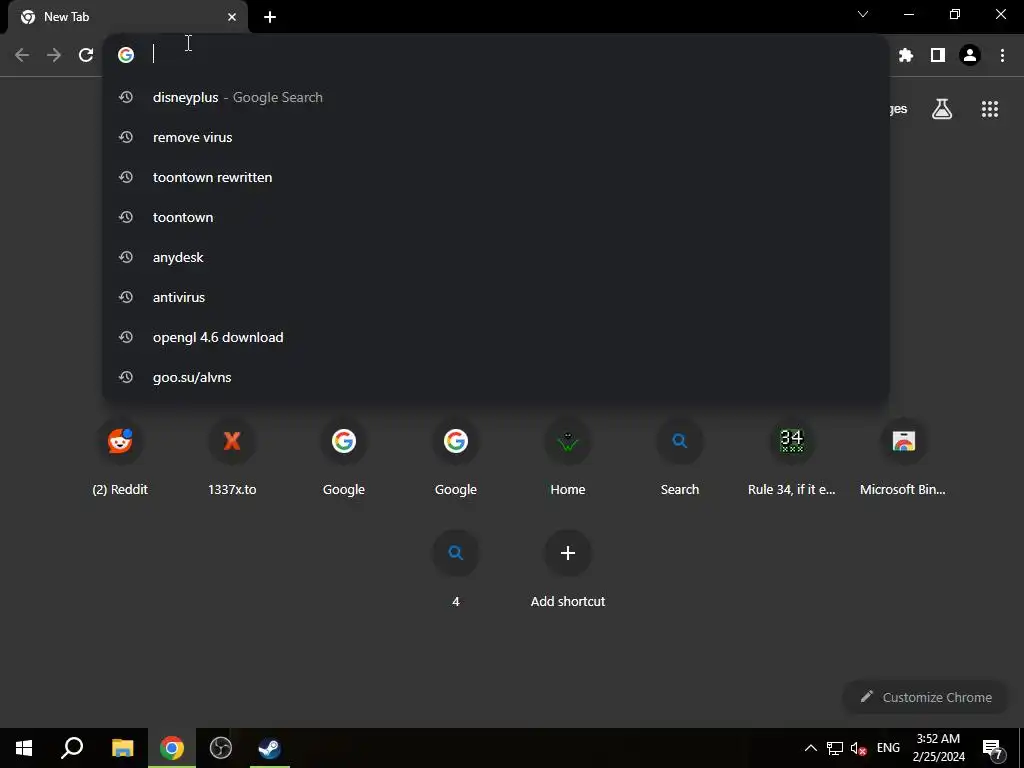
Task: Select the antivirus suggestion
Action: click(x=496, y=297)
